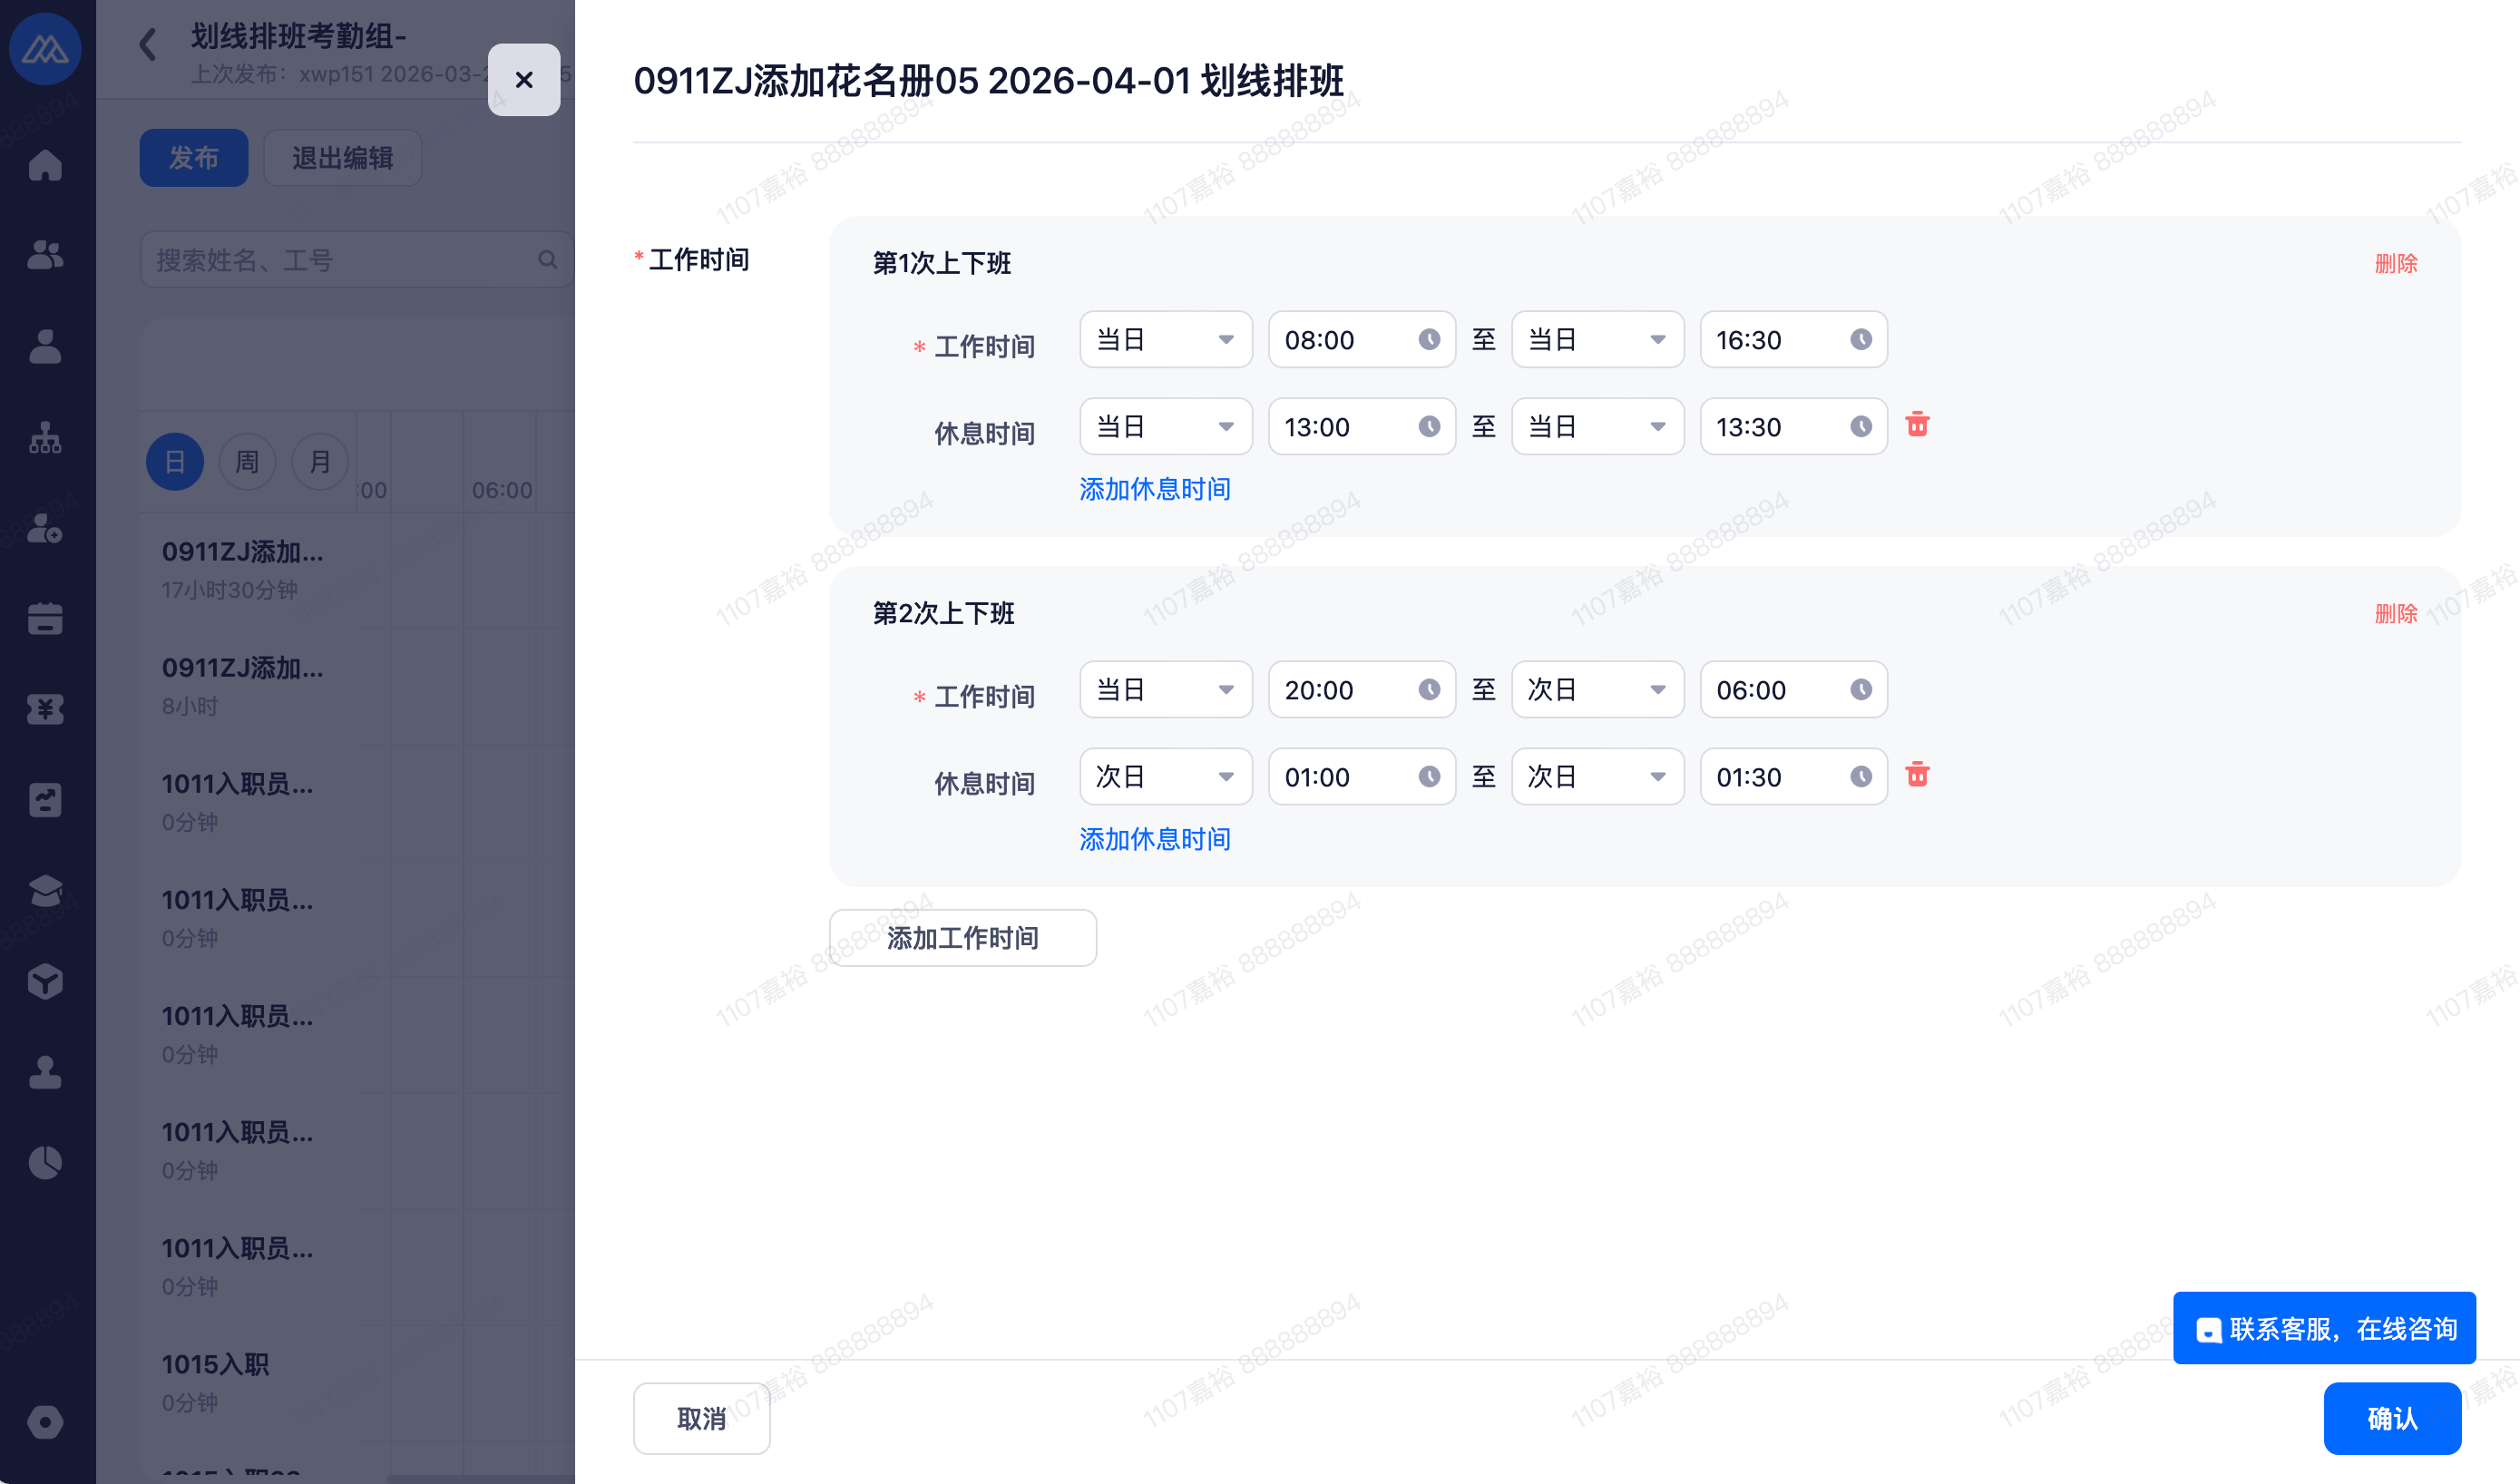Open clock picker for 08:00 start time

point(1429,340)
